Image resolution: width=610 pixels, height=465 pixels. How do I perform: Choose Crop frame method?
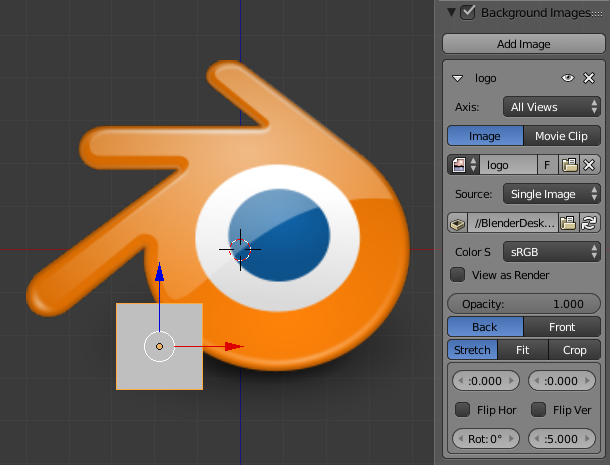575,350
